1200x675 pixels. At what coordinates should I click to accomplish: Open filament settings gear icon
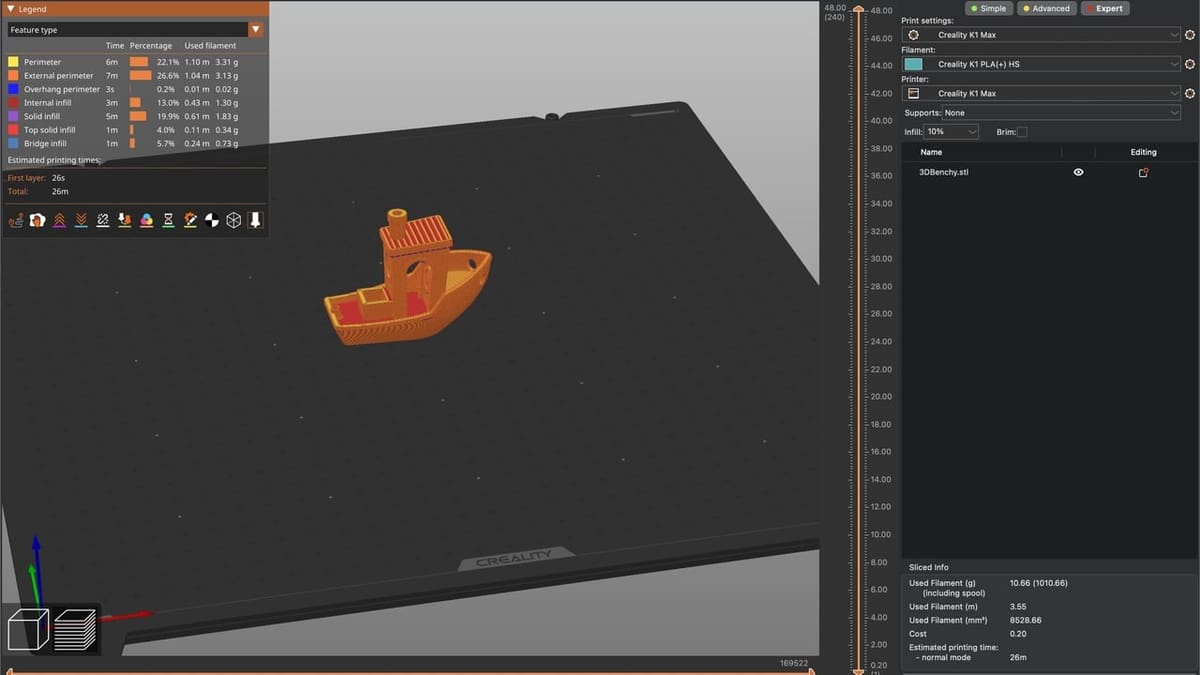[1190, 64]
